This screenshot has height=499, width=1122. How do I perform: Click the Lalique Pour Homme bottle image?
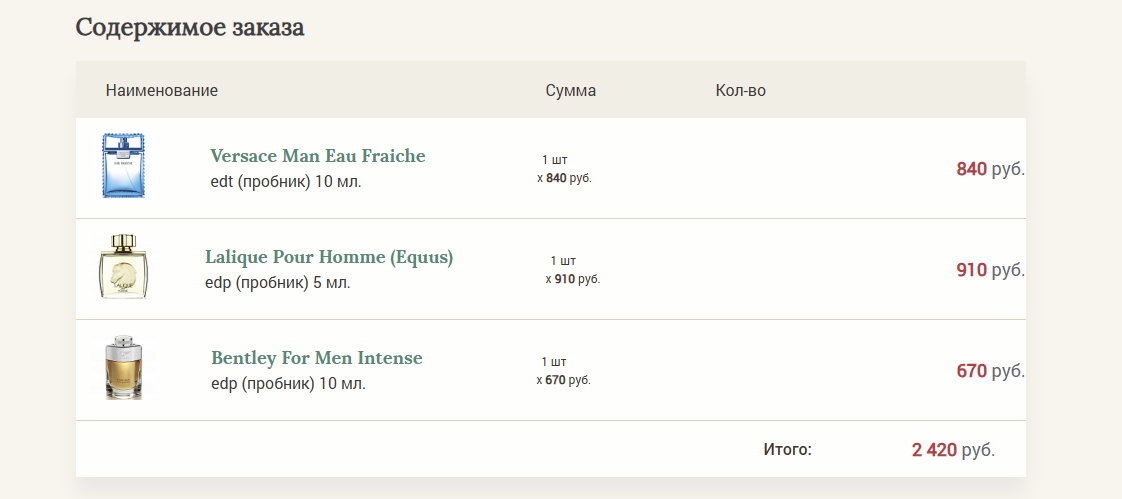123,267
